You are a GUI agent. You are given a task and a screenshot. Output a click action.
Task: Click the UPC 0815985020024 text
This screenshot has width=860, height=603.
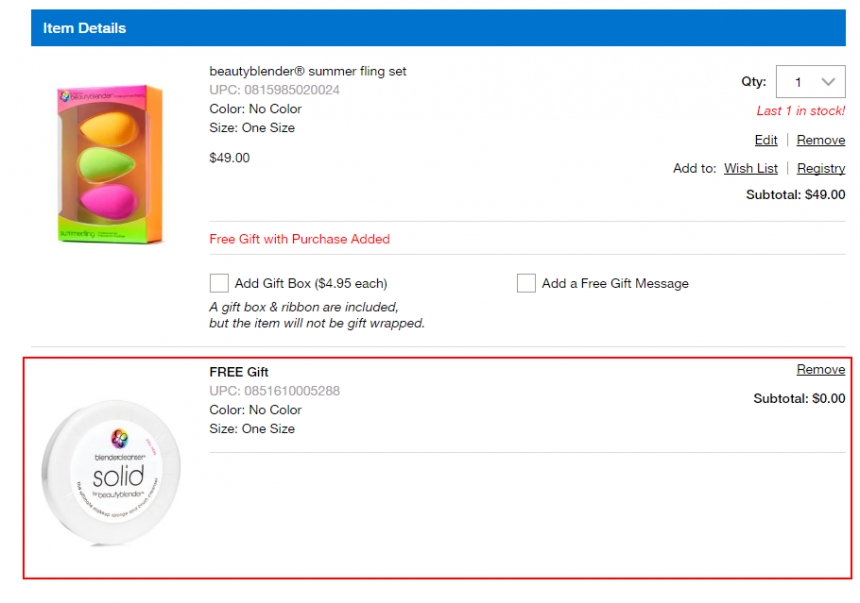click(274, 90)
